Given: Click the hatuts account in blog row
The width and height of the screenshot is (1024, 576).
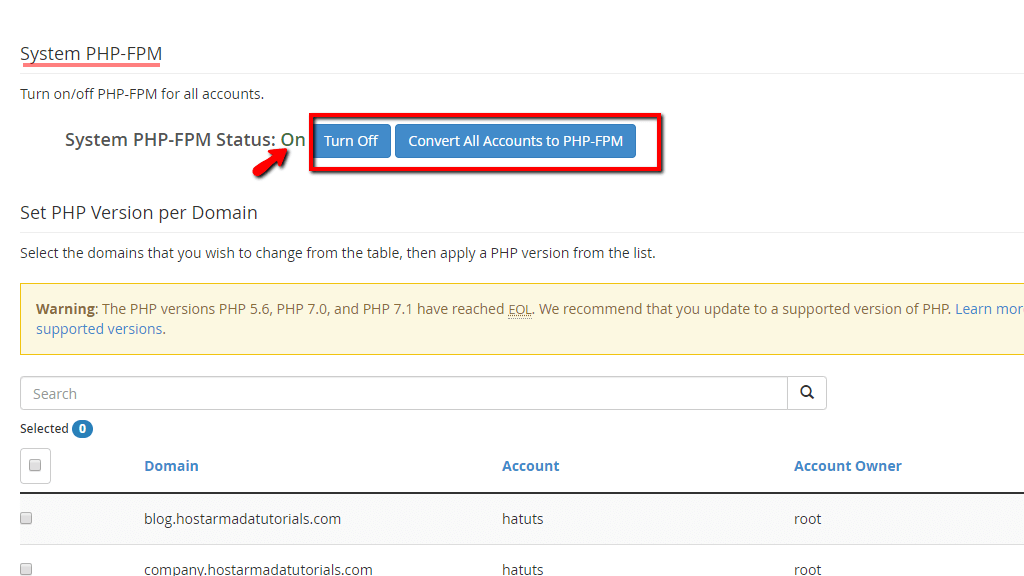Looking at the screenshot, I should (522, 519).
